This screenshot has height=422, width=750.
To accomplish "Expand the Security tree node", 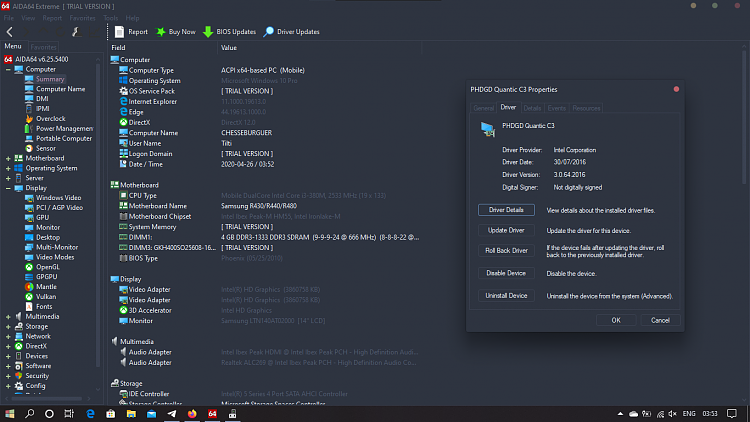I will 8,376.
